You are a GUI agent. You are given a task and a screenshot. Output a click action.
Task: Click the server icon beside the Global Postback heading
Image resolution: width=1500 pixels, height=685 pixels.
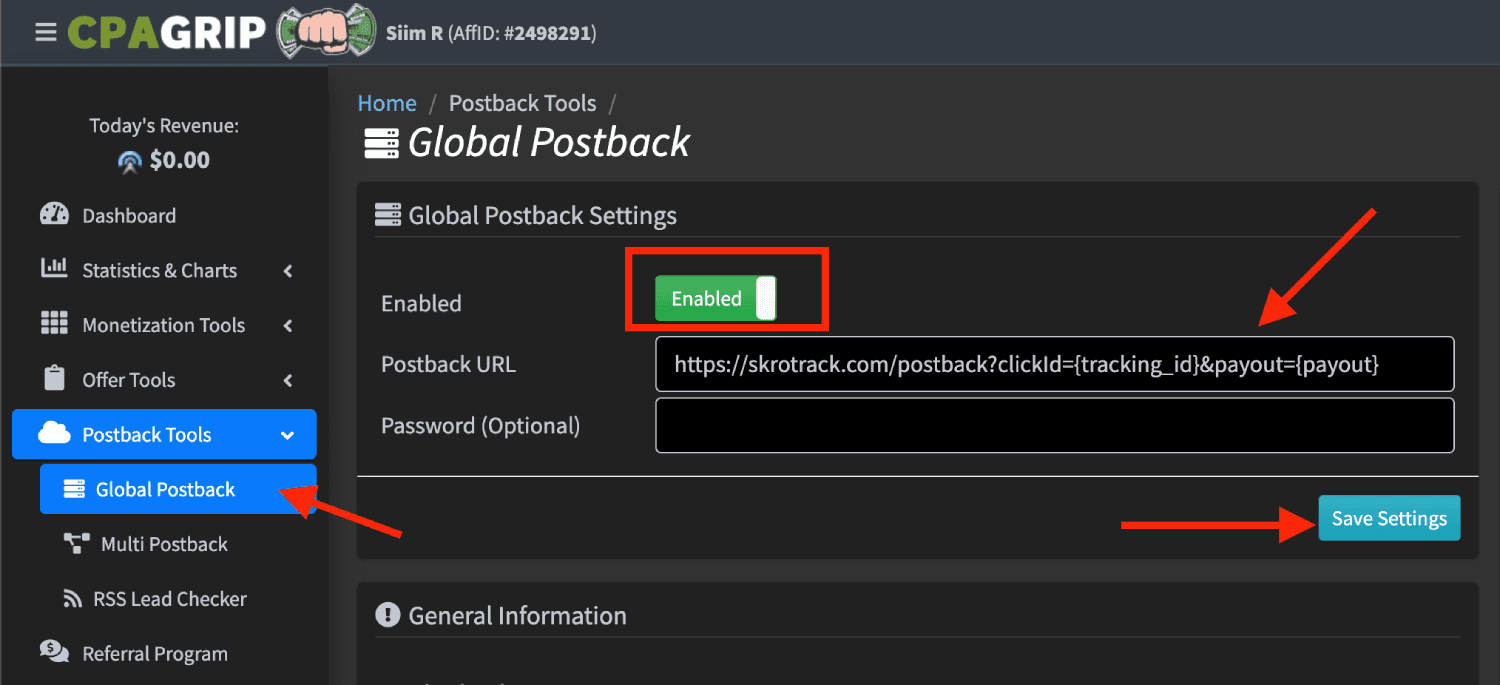click(381, 143)
